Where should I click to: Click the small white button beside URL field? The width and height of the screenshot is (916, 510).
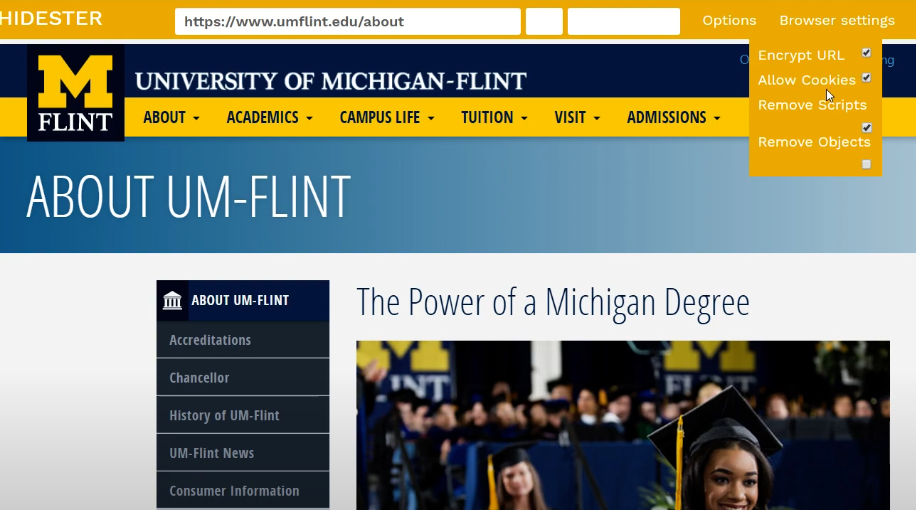[x=544, y=22]
